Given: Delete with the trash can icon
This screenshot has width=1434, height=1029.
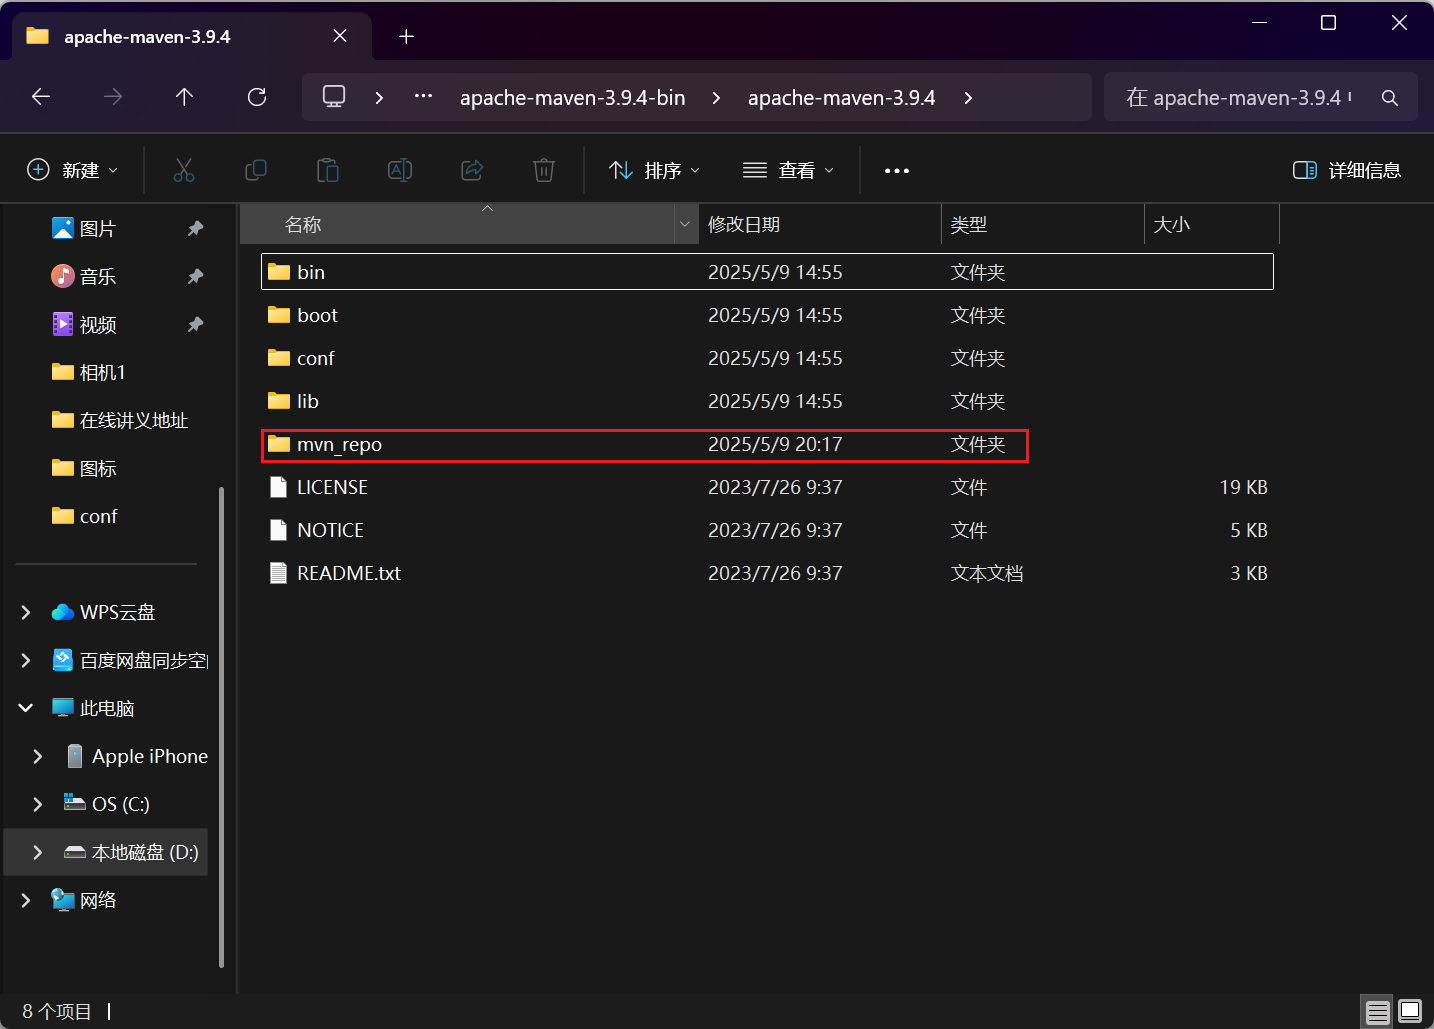Looking at the screenshot, I should click(x=544, y=171).
